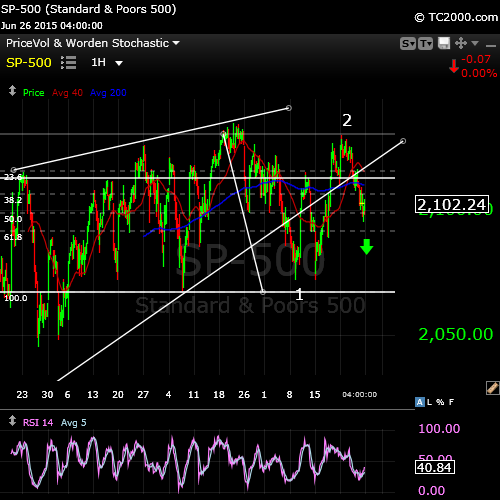
Task: Click the RSI pane resize arrows icon
Action: (12, 421)
